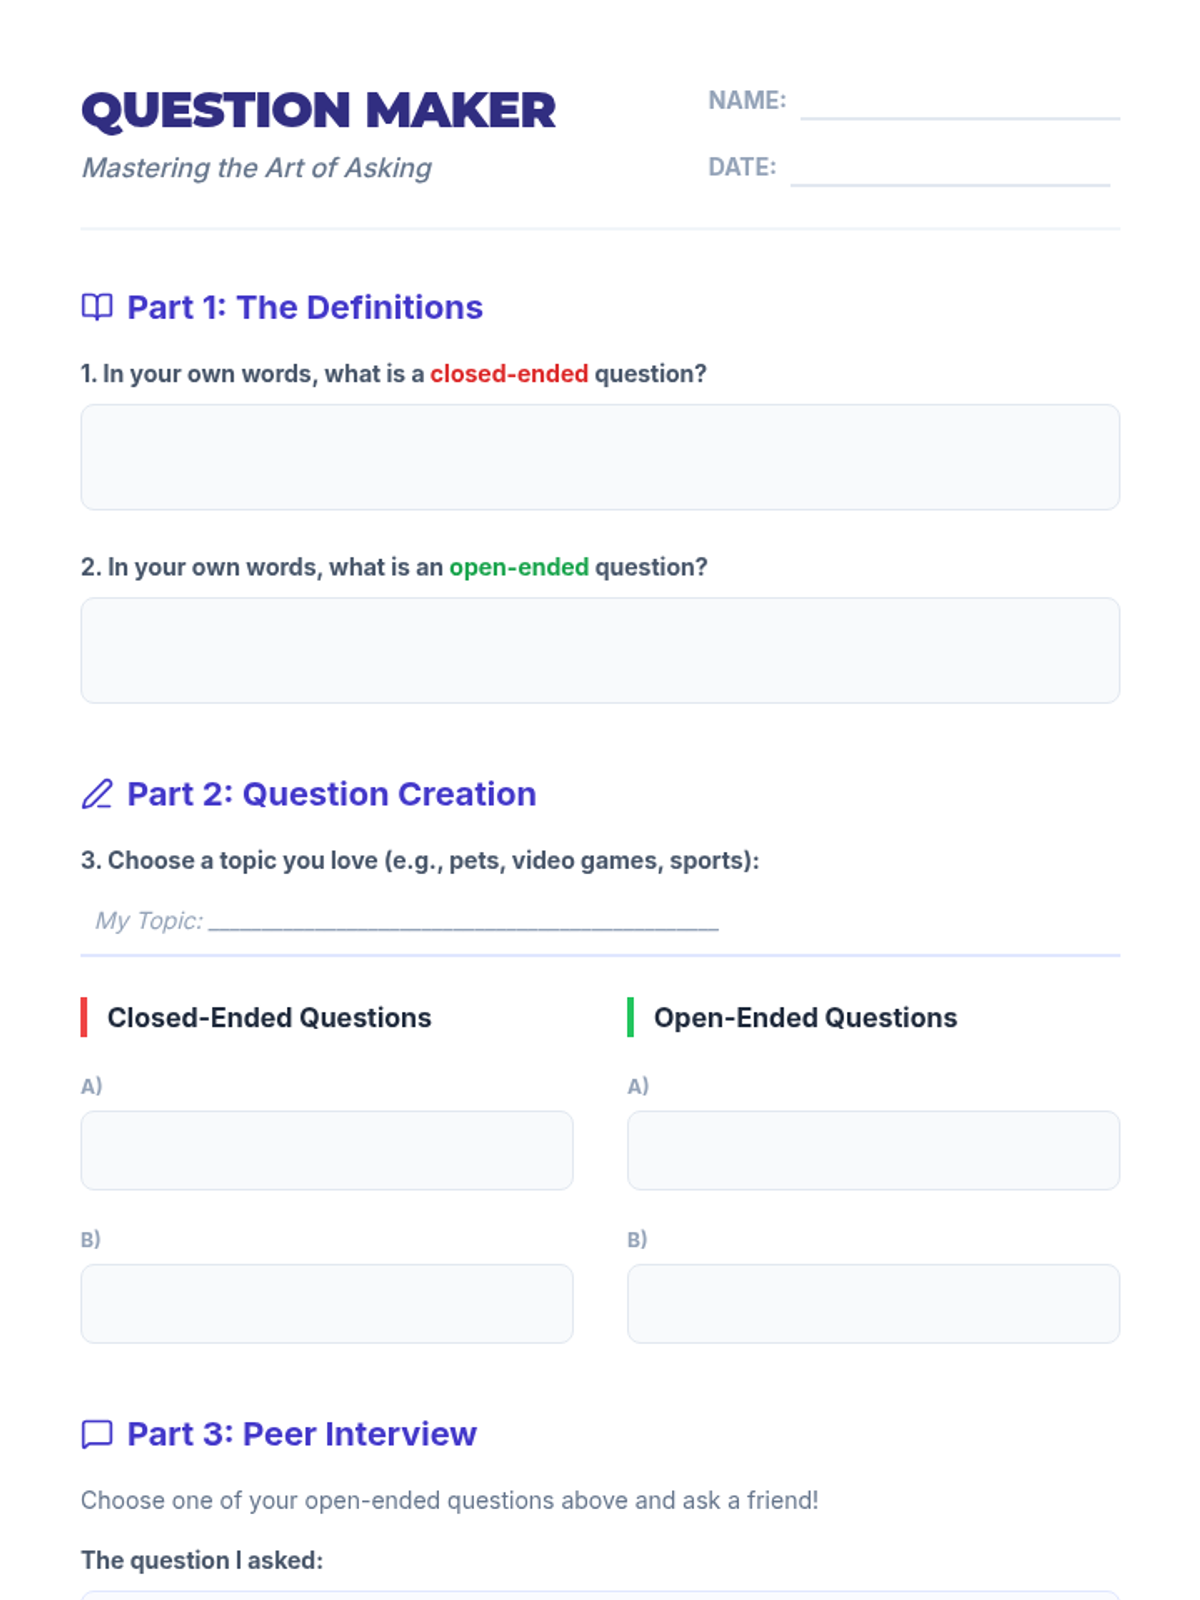Click the green open-ended text in question 2

point(519,567)
